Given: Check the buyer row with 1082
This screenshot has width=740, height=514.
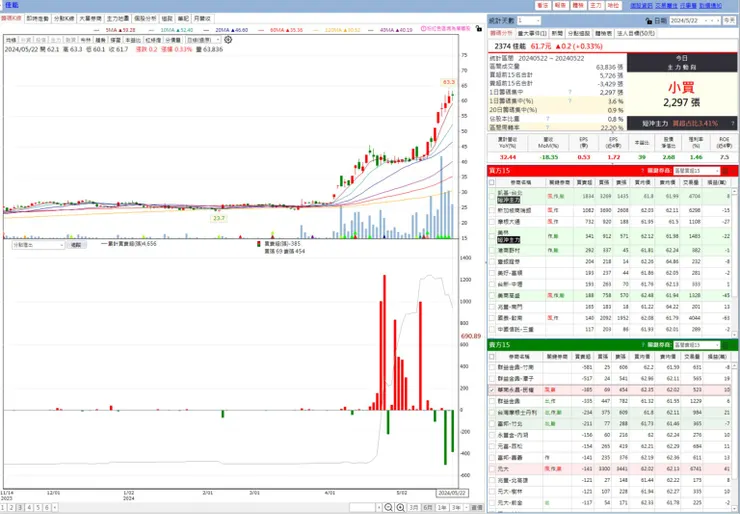Looking at the screenshot, I should [x=492, y=210].
